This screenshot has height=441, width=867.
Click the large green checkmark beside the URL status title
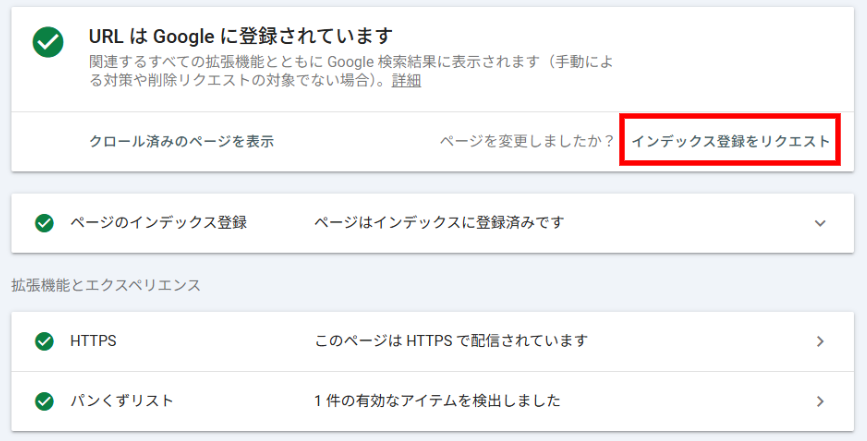[47, 42]
